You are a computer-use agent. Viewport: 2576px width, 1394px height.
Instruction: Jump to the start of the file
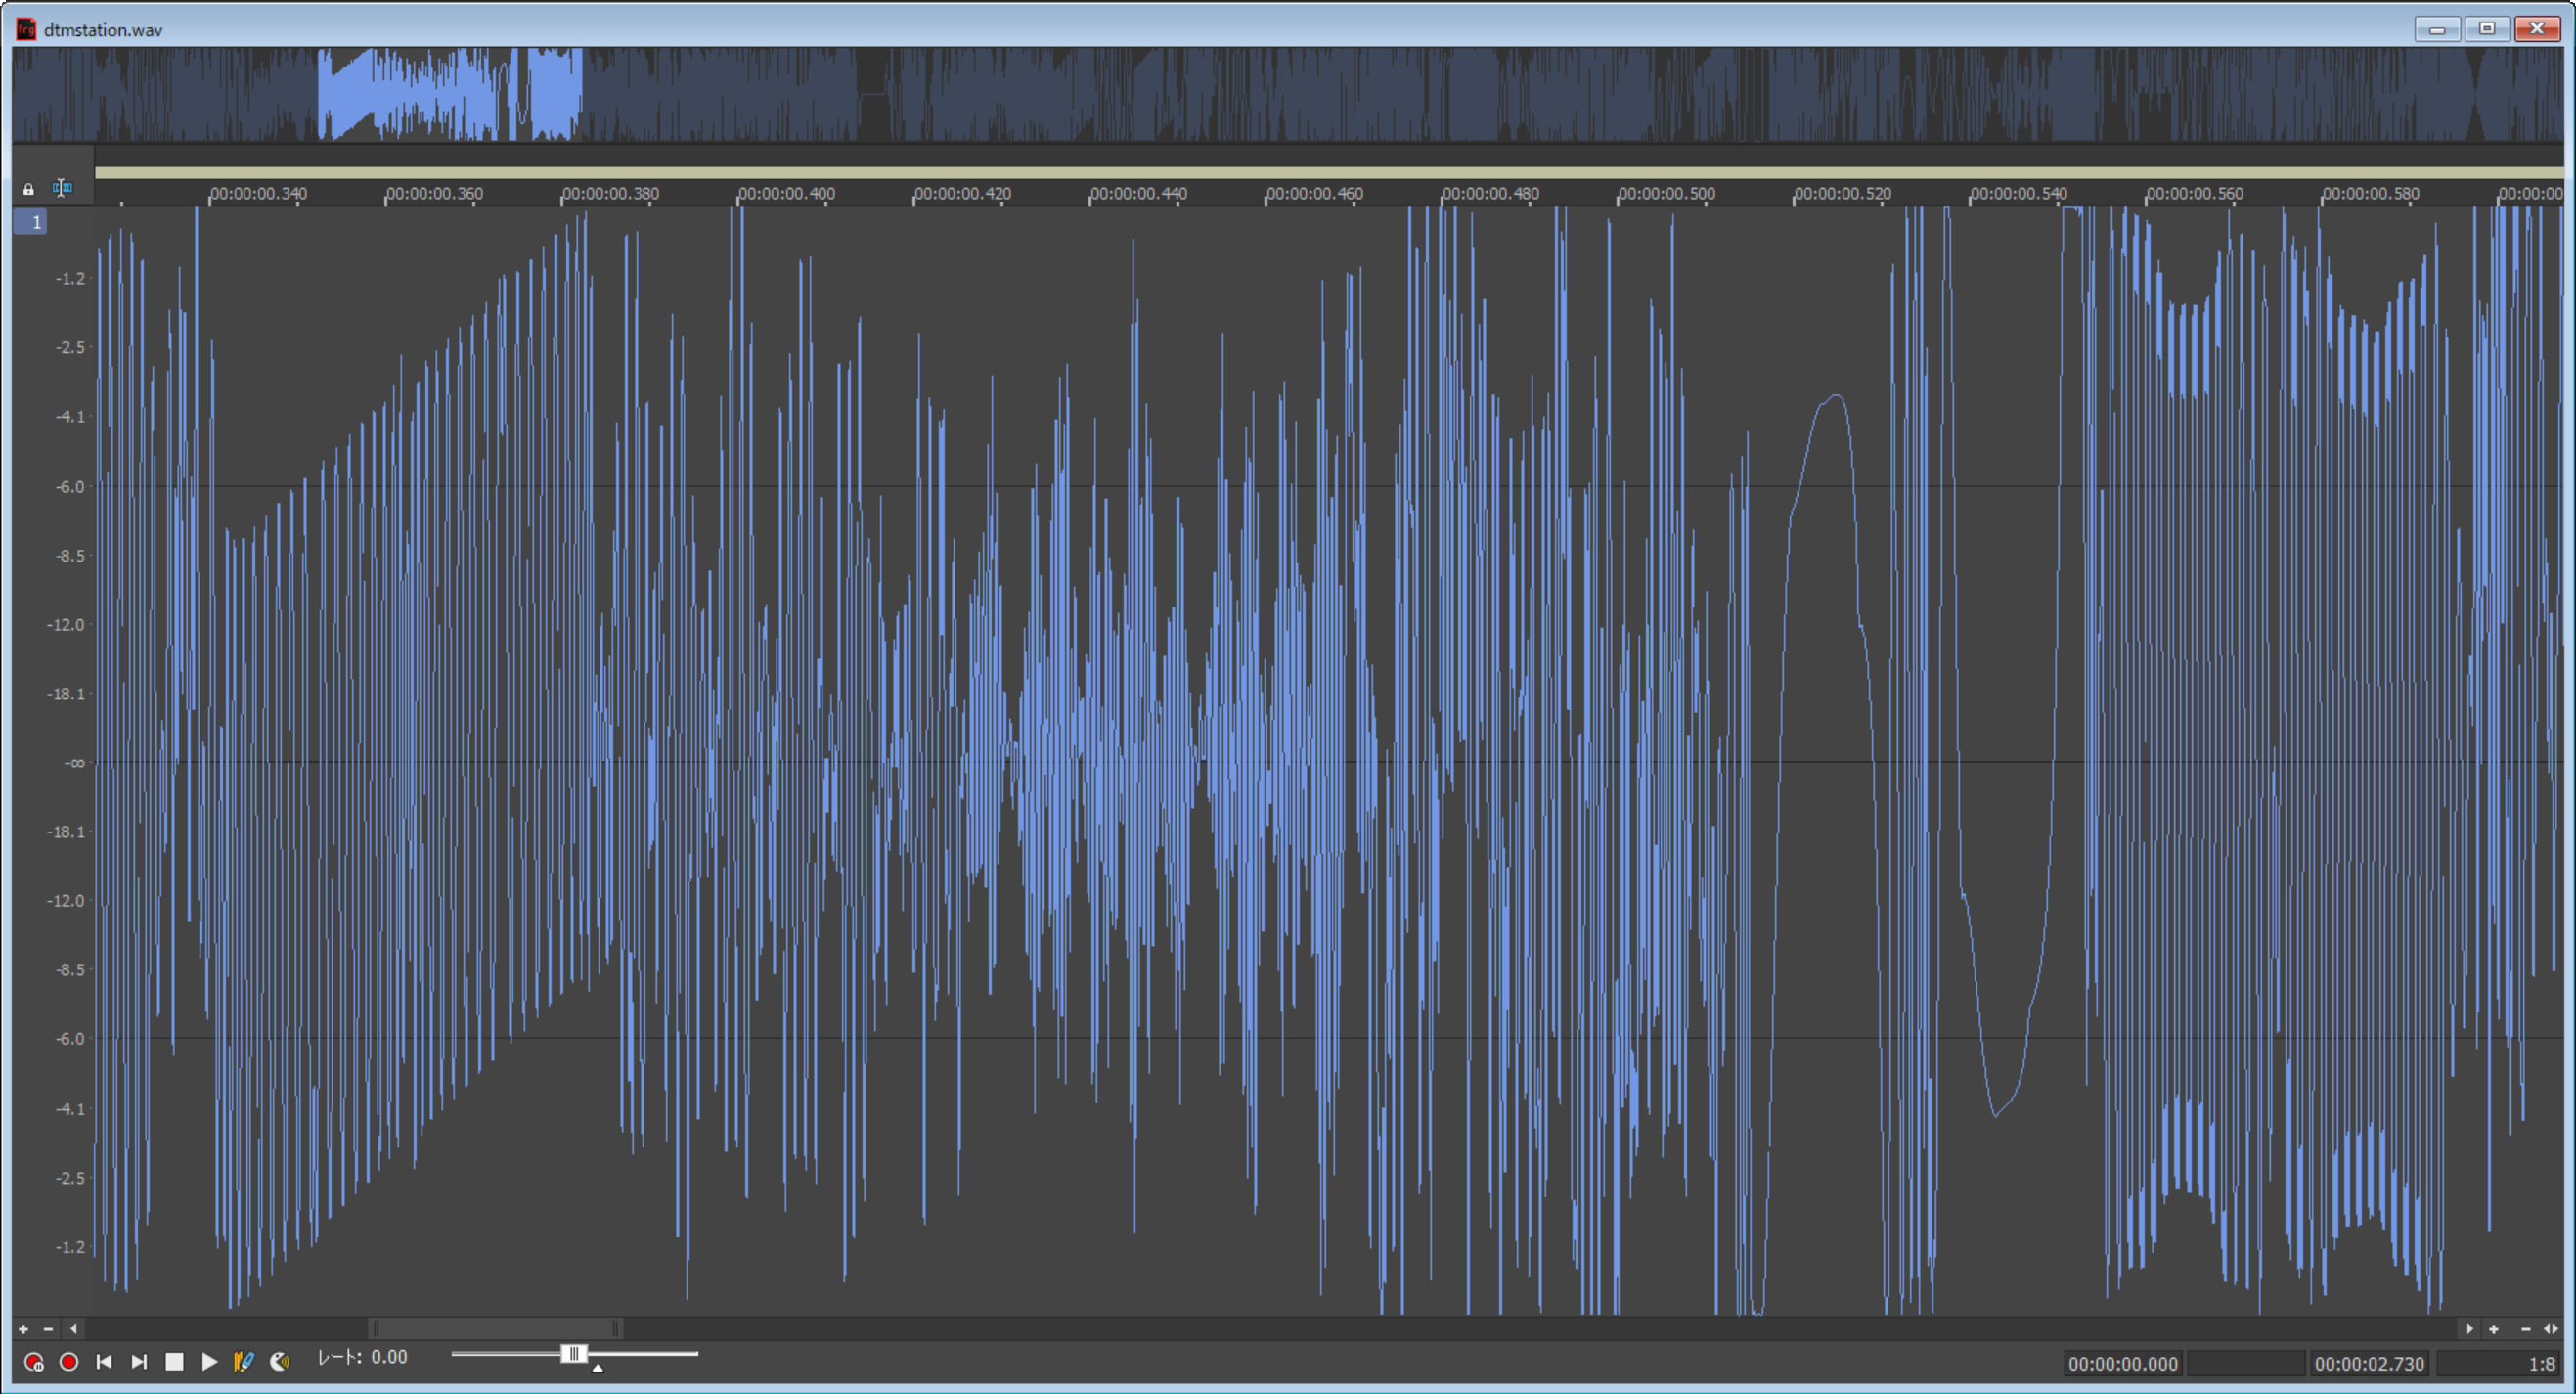[x=104, y=1362]
